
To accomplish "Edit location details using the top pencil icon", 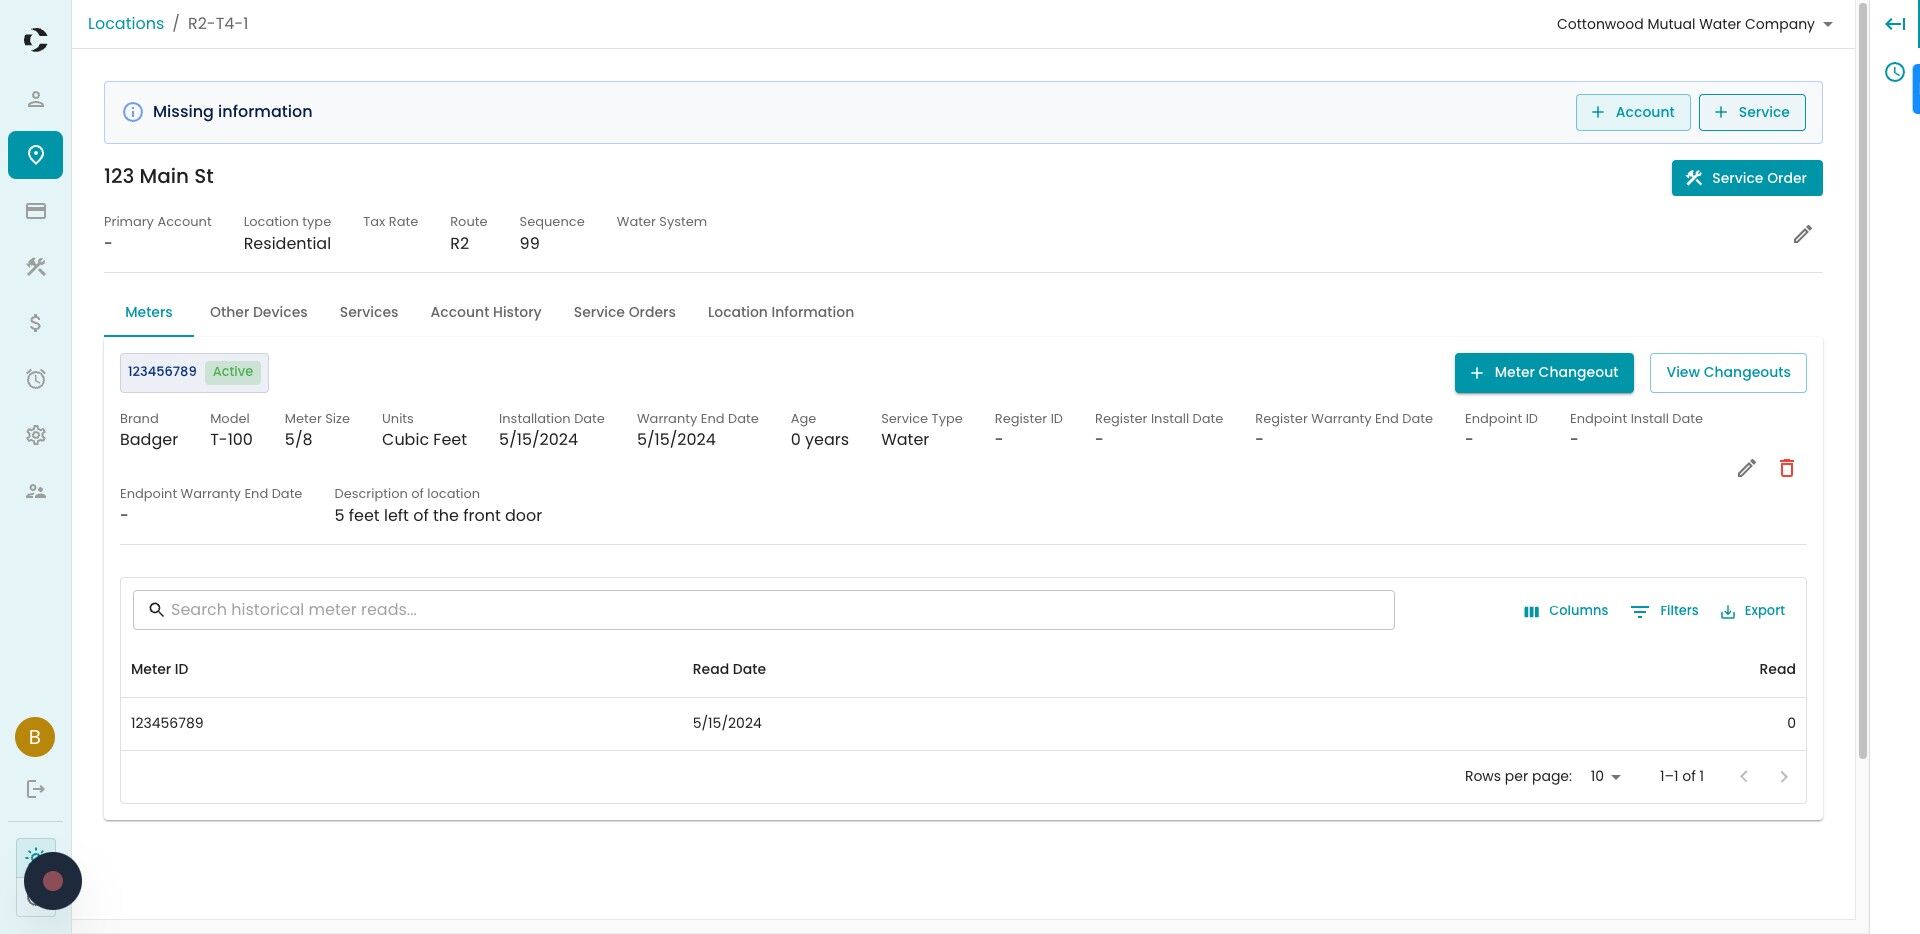I will (1802, 234).
